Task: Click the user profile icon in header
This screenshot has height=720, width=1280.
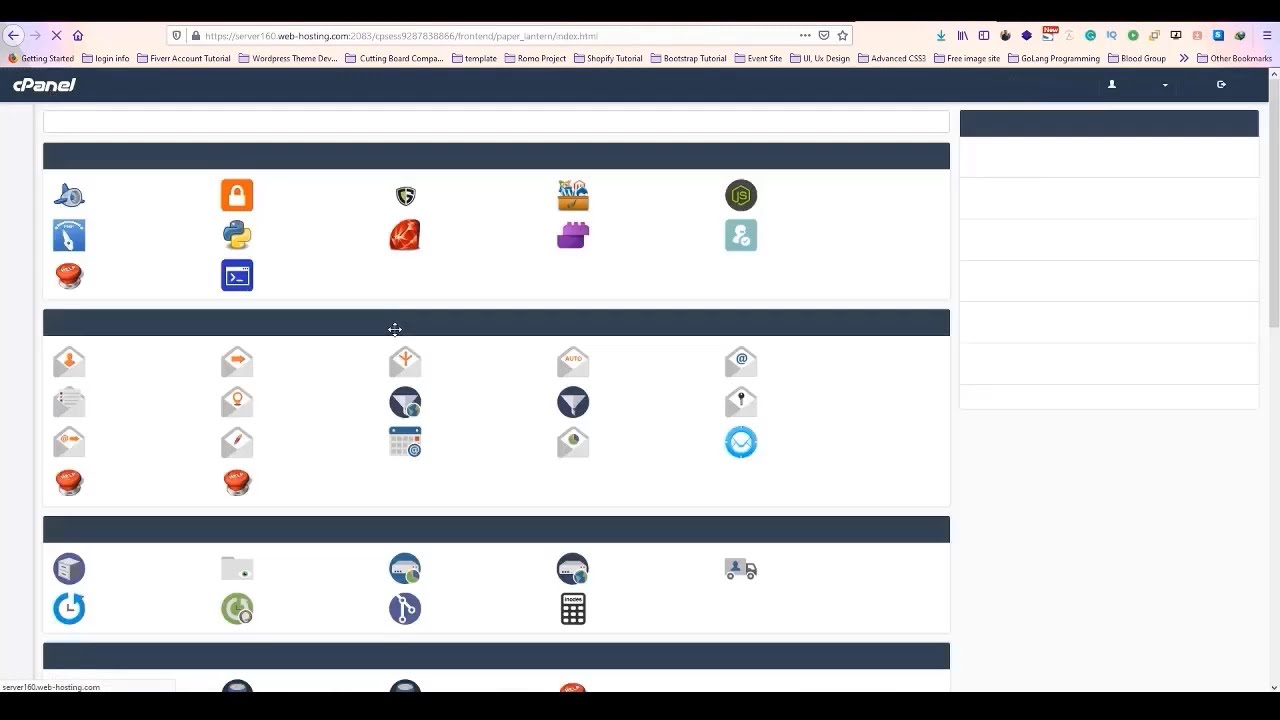Action: 1111,85
